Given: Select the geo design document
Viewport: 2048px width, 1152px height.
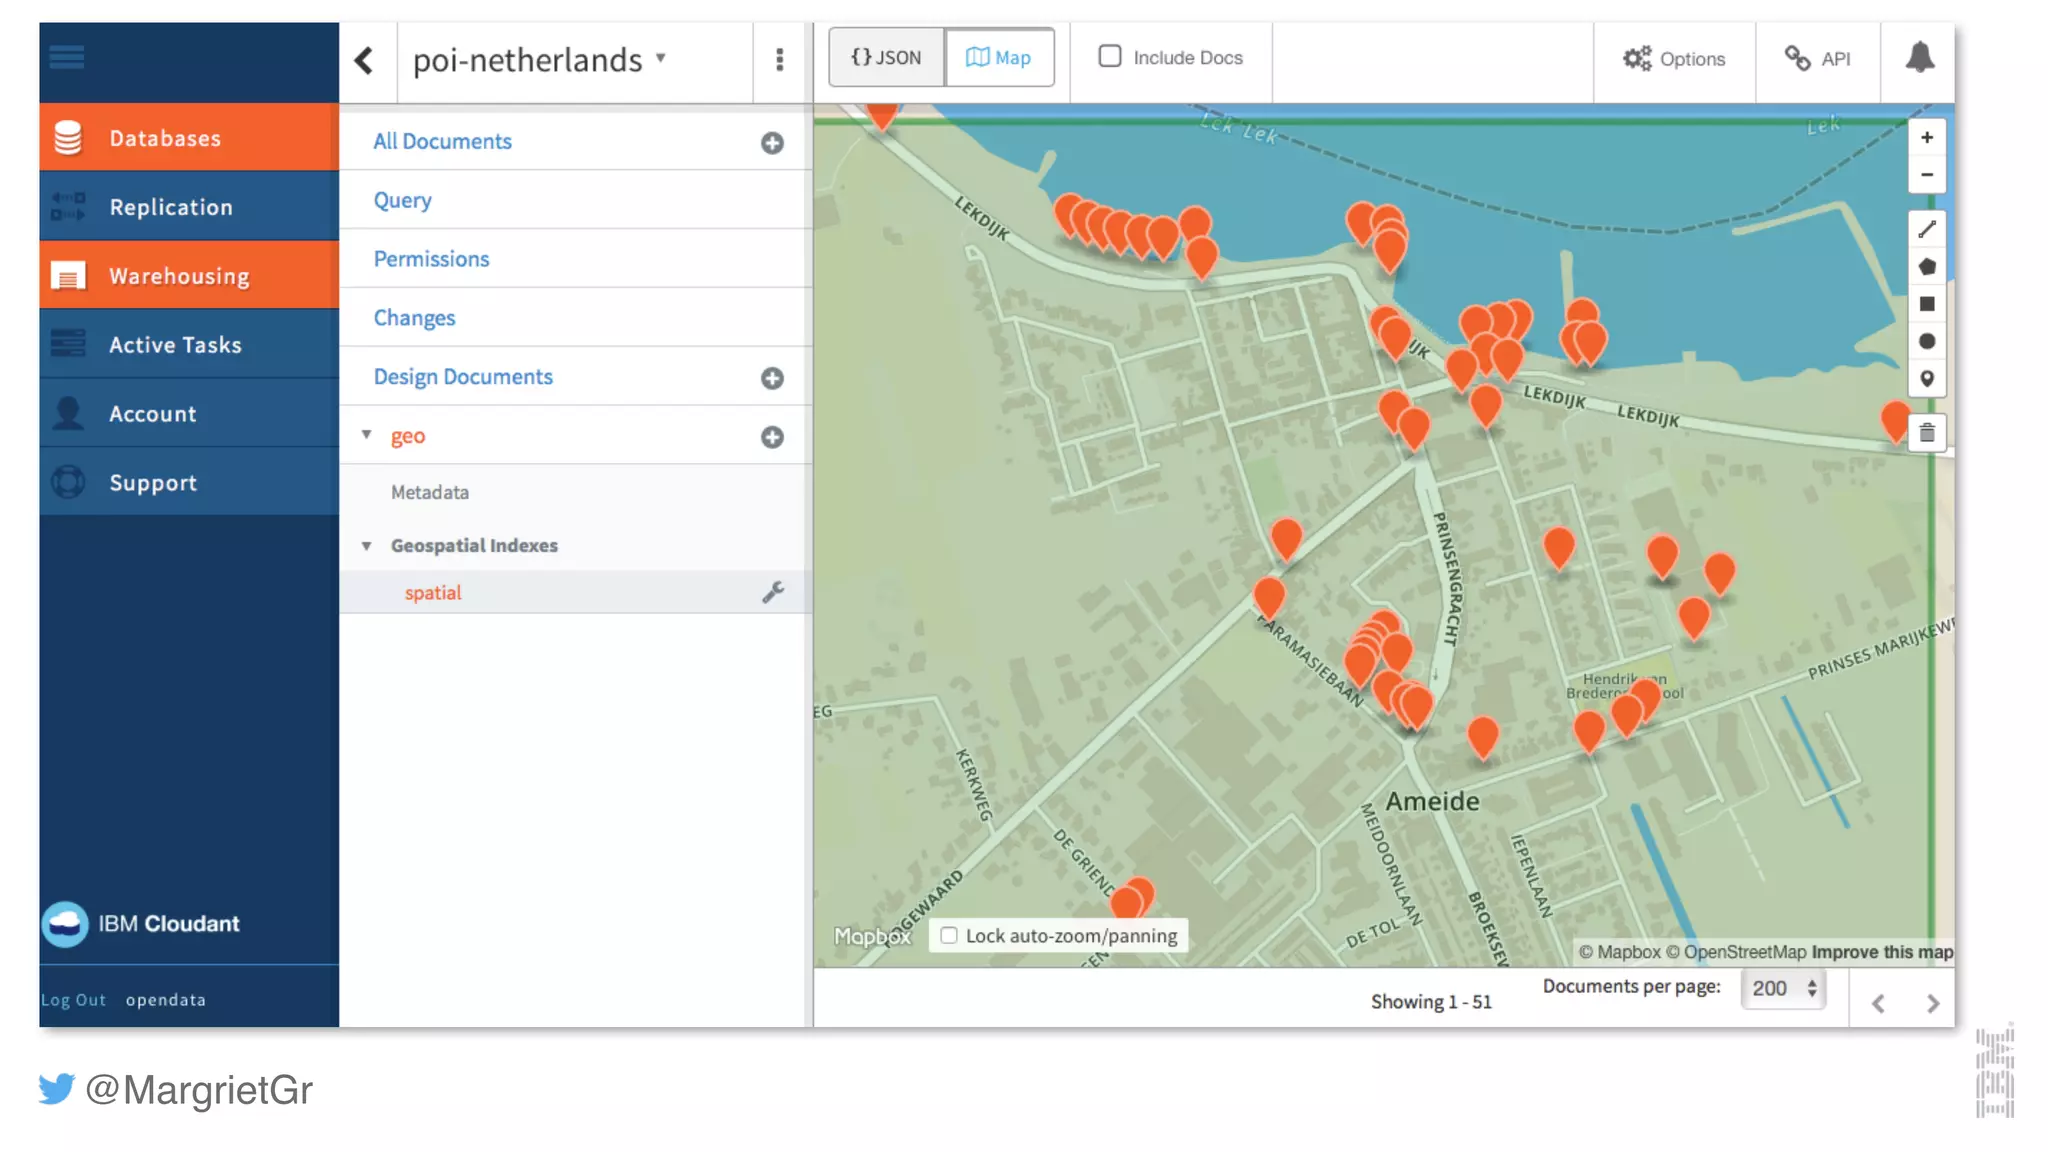Looking at the screenshot, I should click(x=408, y=436).
